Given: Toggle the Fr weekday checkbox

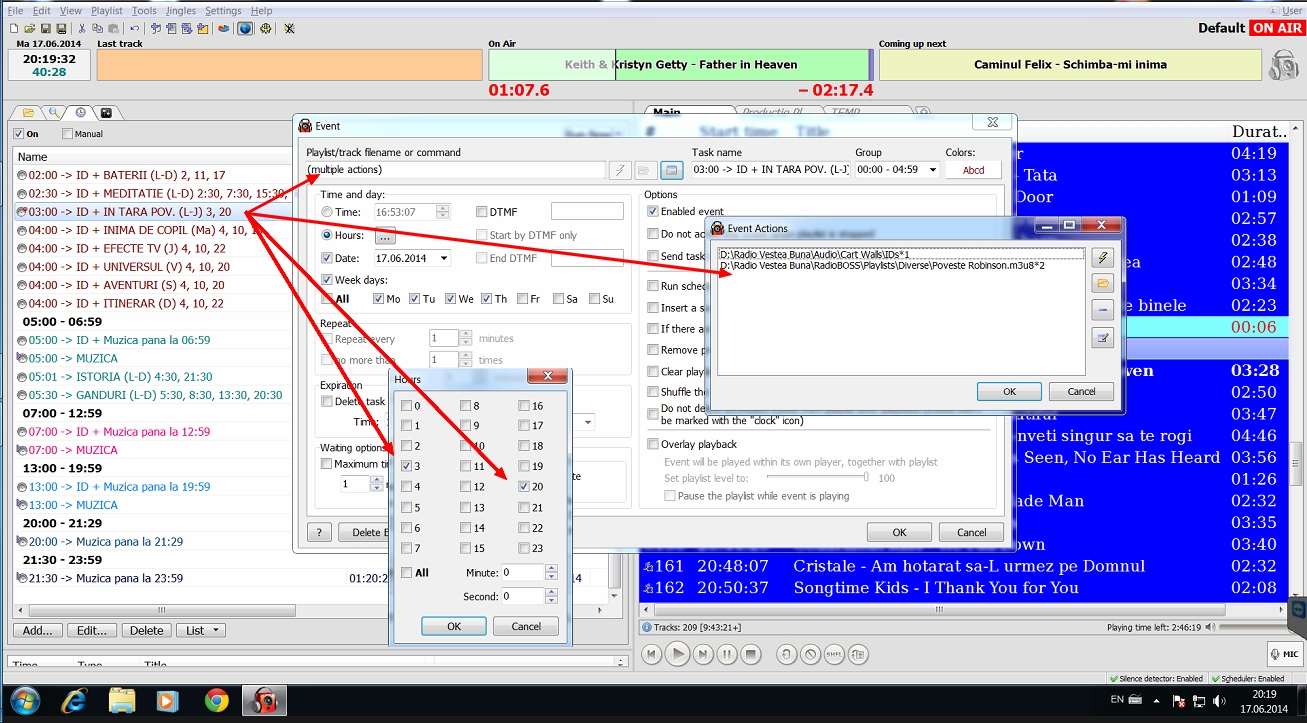Looking at the screenshot, I should pos(523,299).
